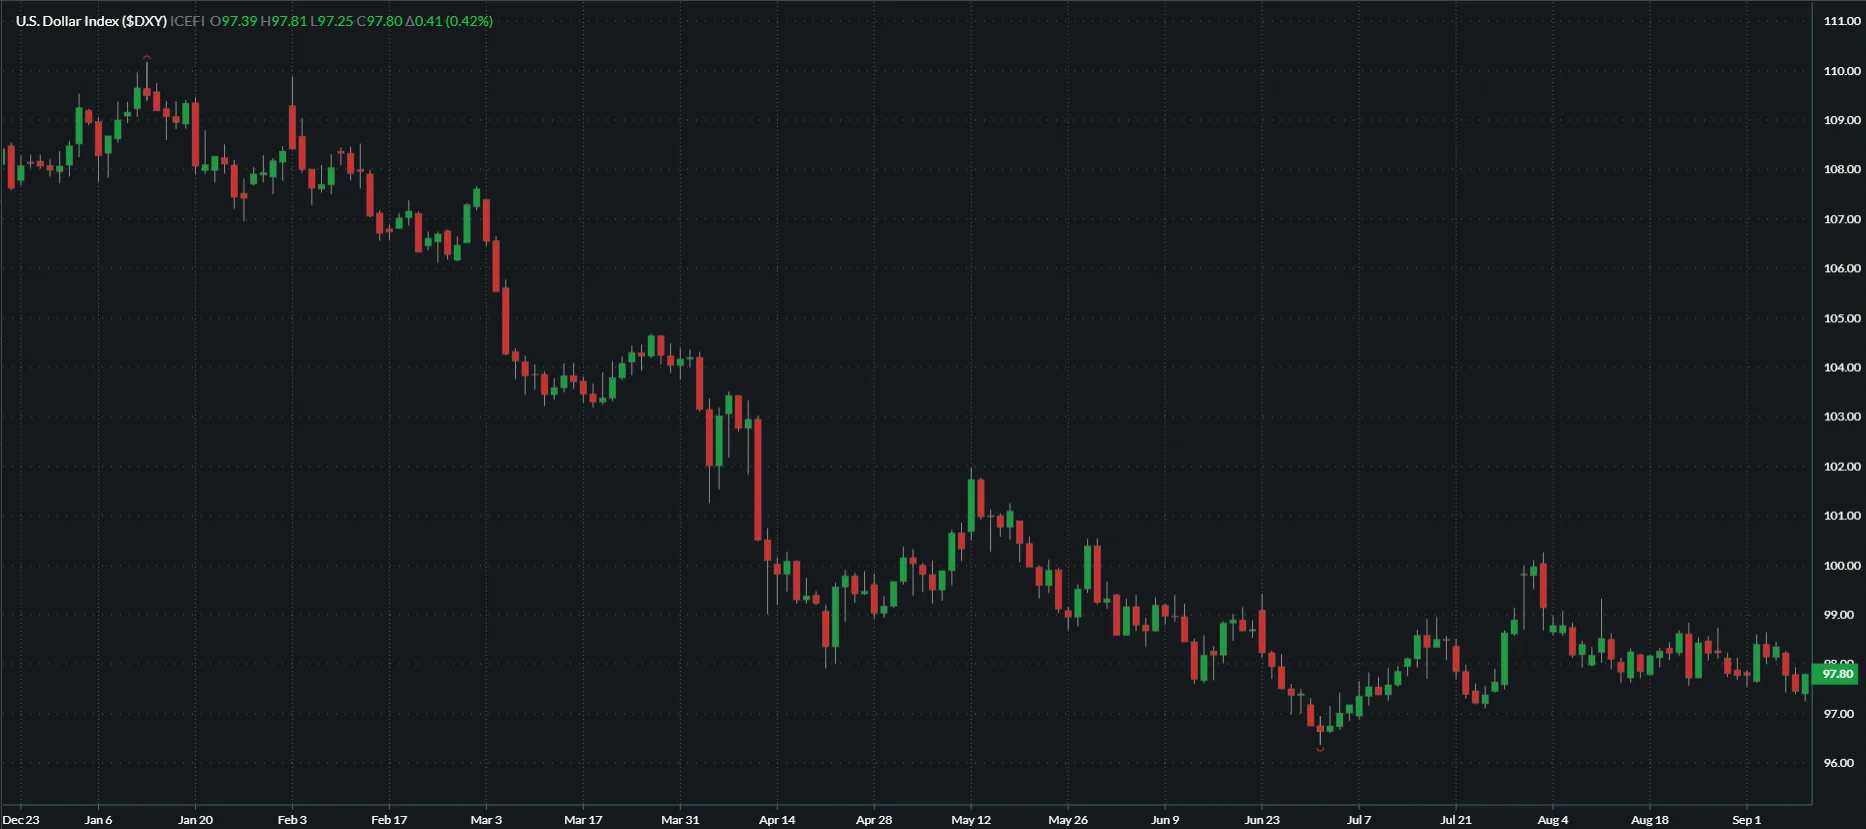Select the Mar 3 date label on time axis
The width and height of the screenshot is (1866, 829).
pos(486,820)
